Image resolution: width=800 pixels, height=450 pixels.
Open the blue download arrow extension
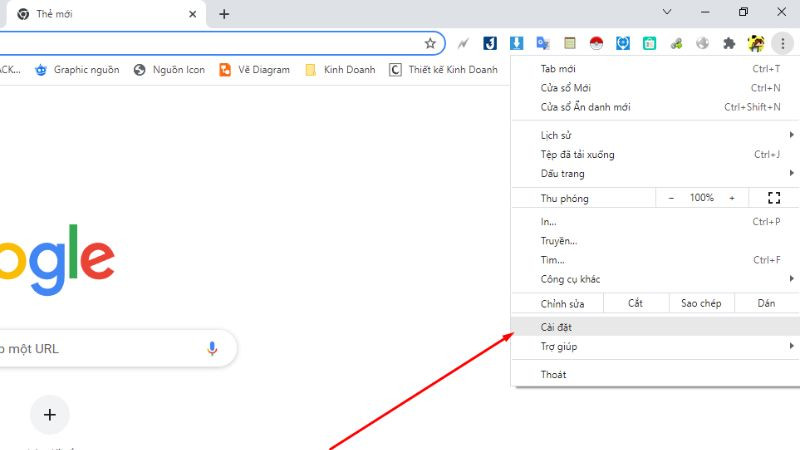tap(516, 43)
